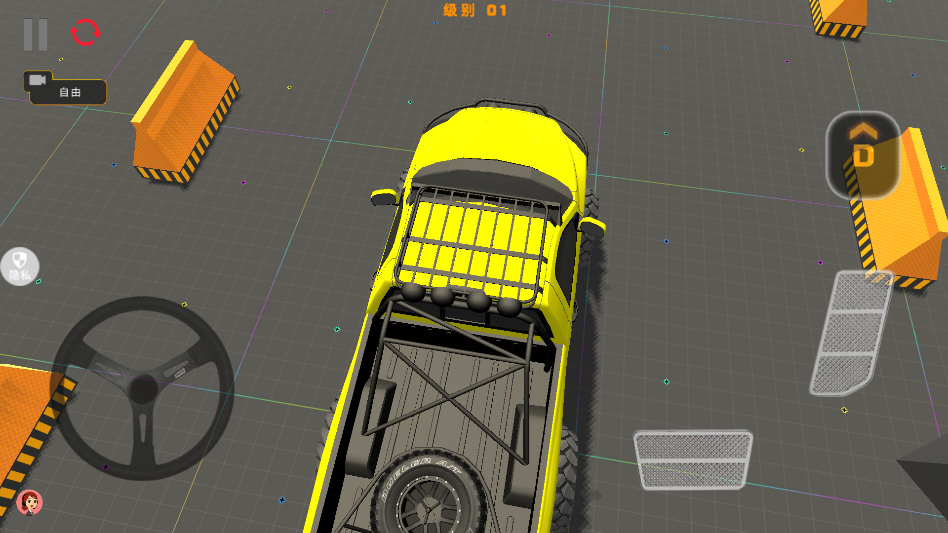Screen dimensions: 948x533
Task: Restart the level using the red arrows icon
Action: tap(86, 33)
